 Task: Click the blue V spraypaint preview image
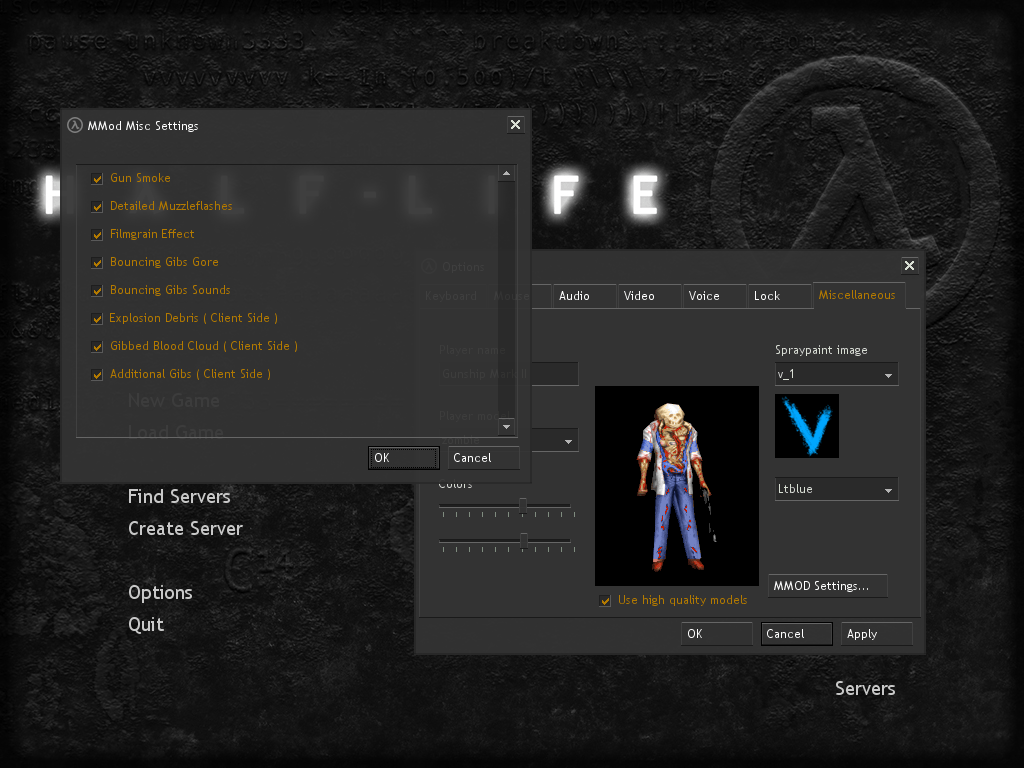pyautogui.click(x=807, y=426)
